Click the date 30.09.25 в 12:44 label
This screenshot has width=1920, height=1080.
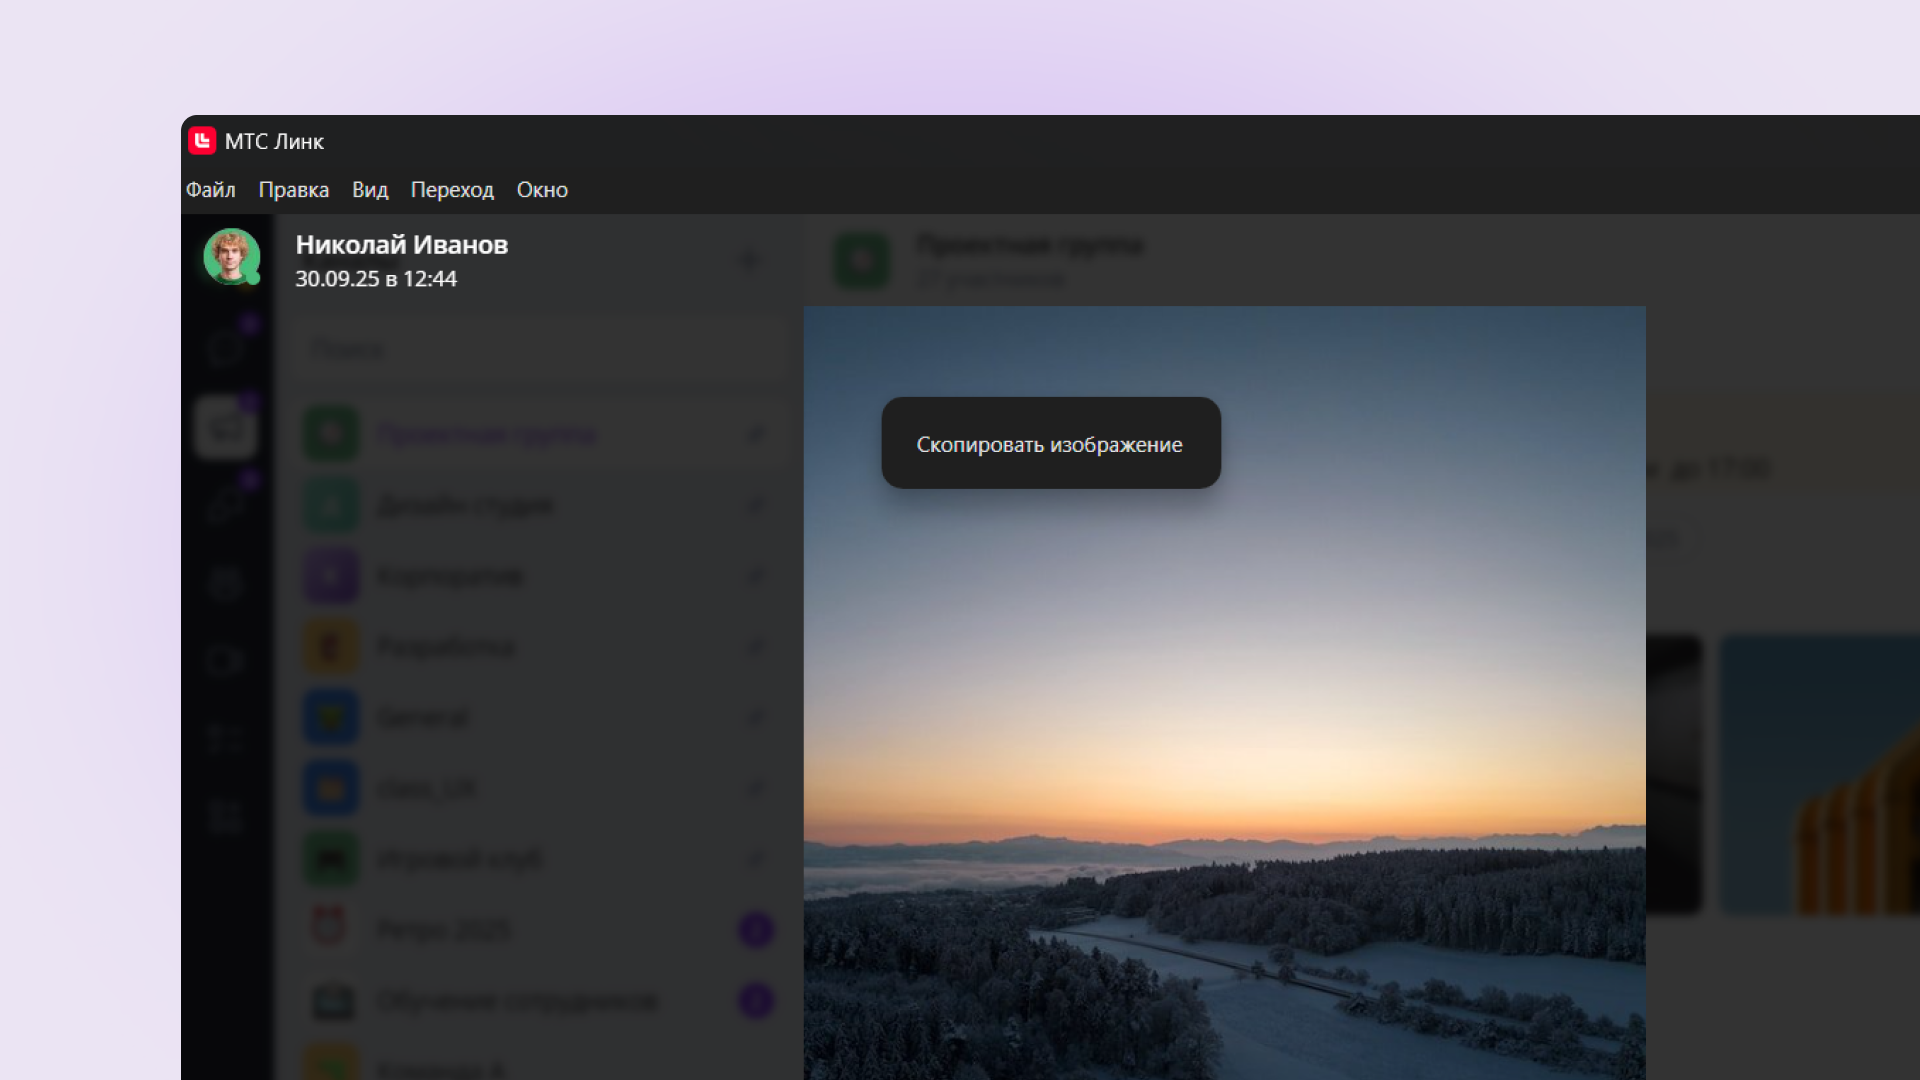pyautogui.click(x=376, y=279)
